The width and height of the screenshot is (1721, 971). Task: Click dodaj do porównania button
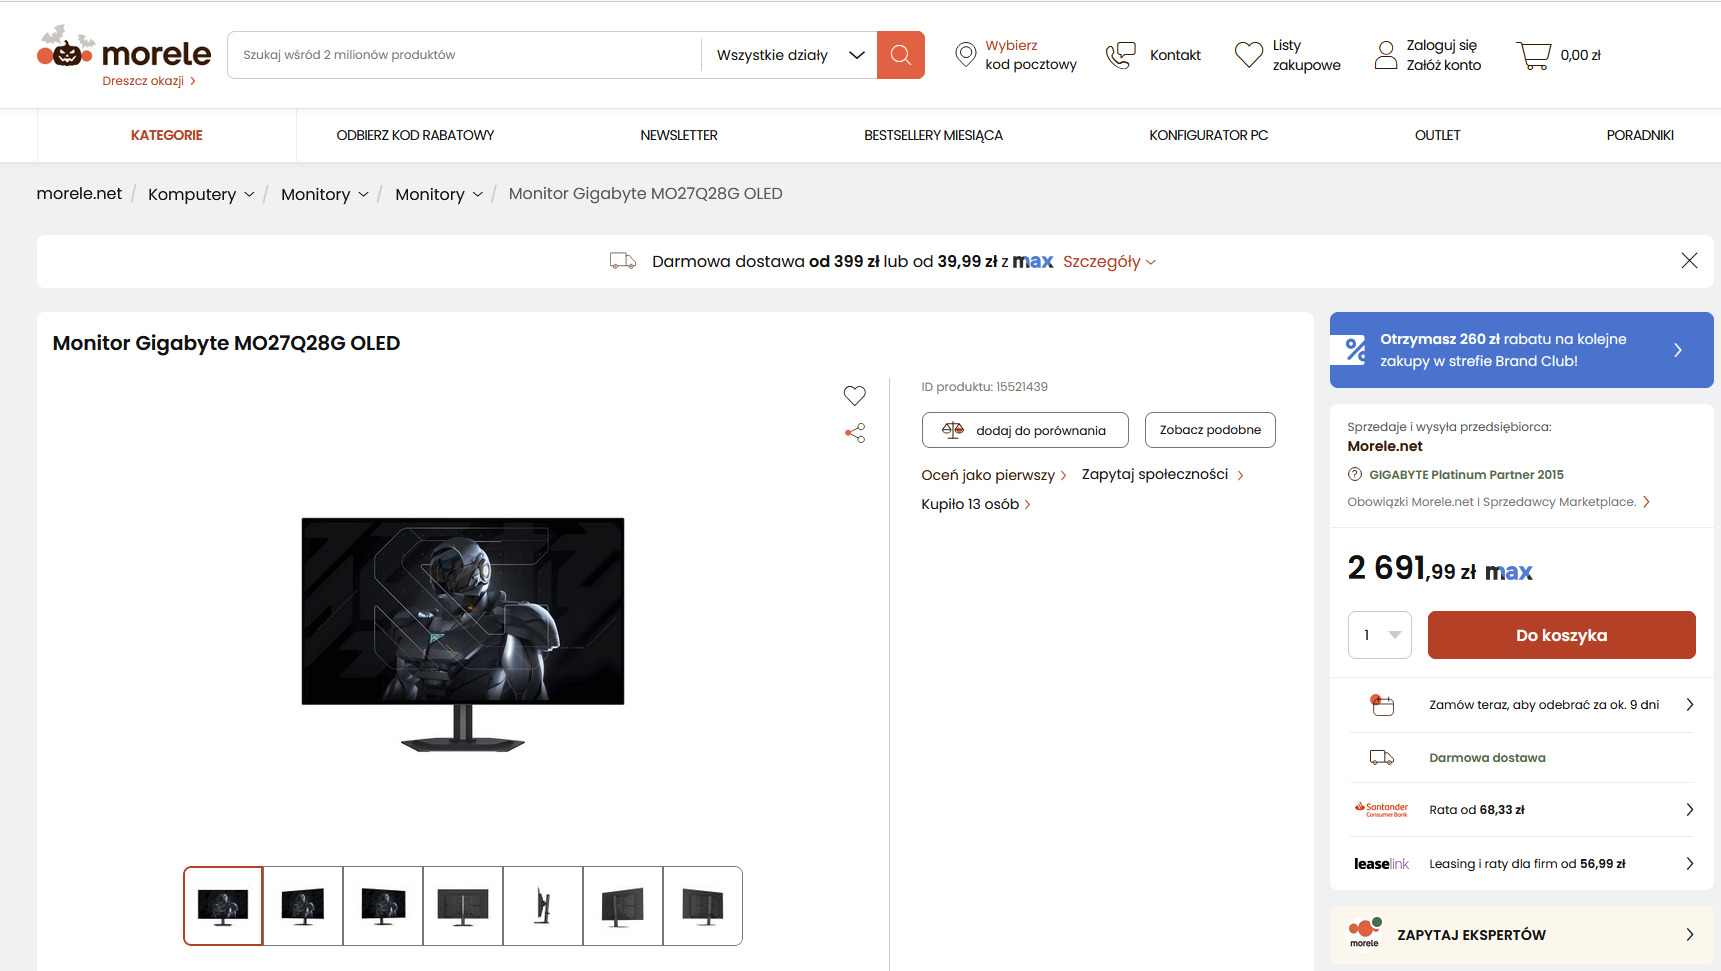[1025, 430]
